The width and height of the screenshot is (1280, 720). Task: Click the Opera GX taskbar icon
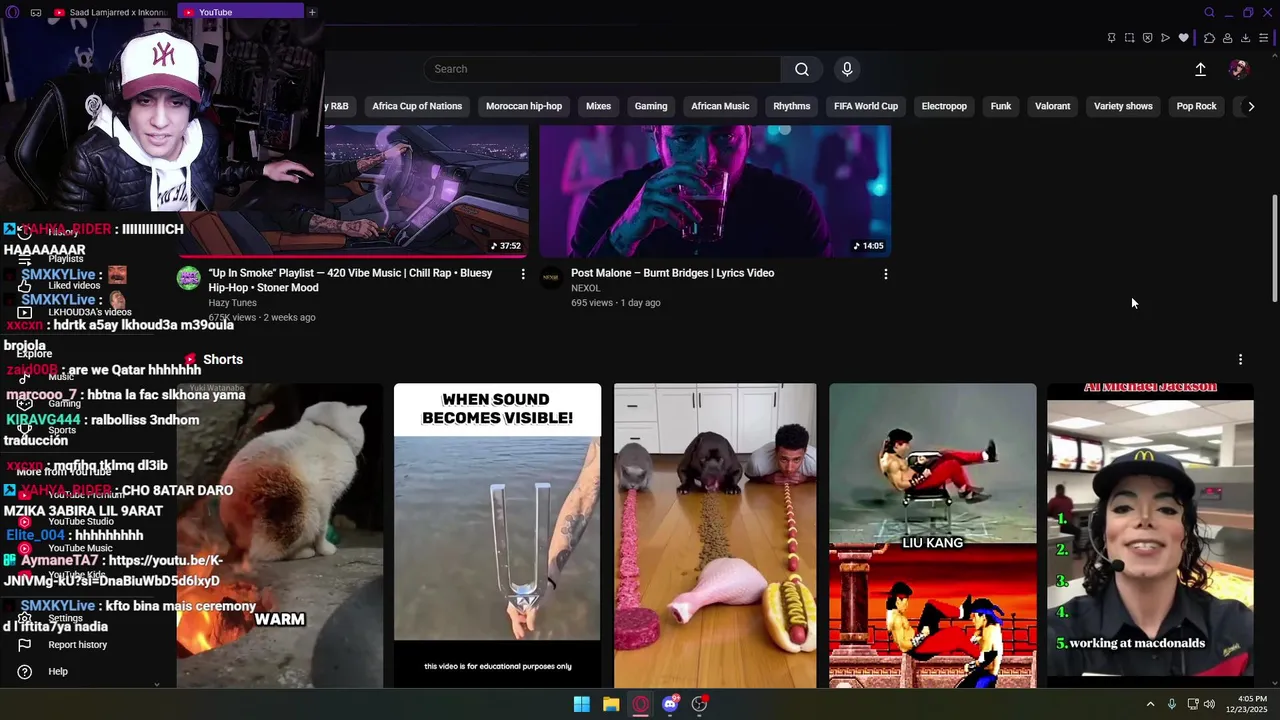pos(641,704)
